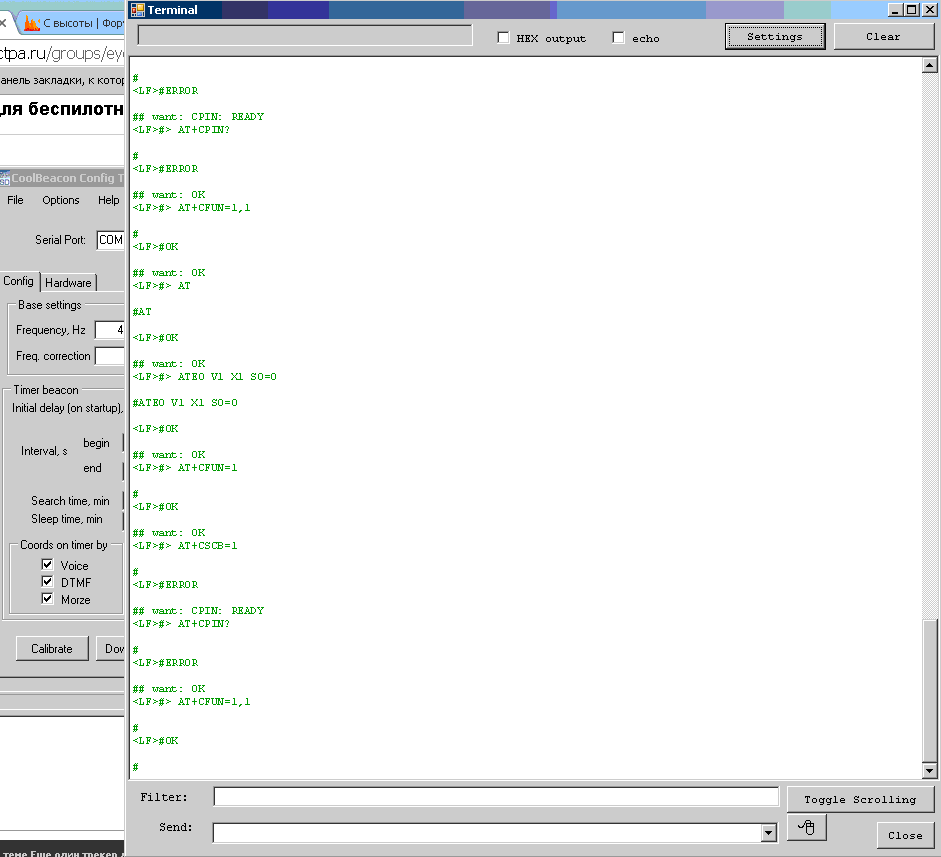941x857 pixels.
Task: Open the File menu in CoolBeacon
Action: [x=15, y=200]
